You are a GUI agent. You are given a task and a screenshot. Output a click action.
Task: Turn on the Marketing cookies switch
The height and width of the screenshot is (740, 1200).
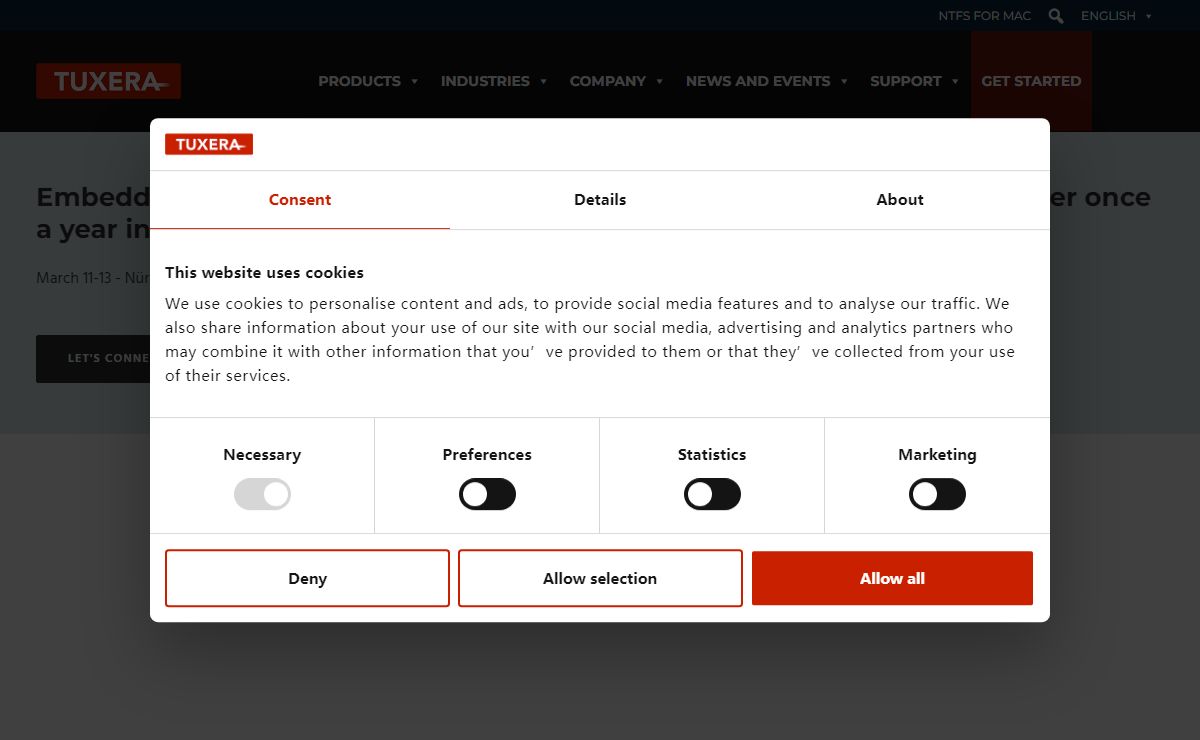[x=937, y=494]
